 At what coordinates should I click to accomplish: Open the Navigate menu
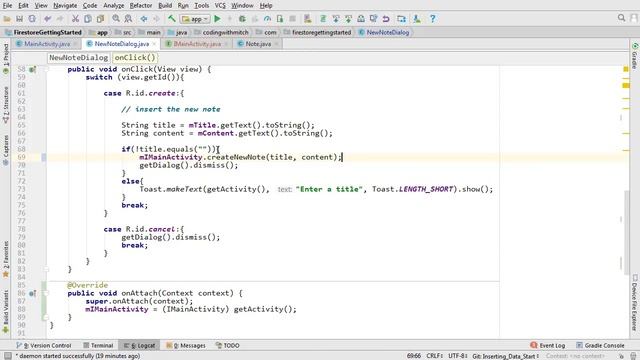pos(65,5)
